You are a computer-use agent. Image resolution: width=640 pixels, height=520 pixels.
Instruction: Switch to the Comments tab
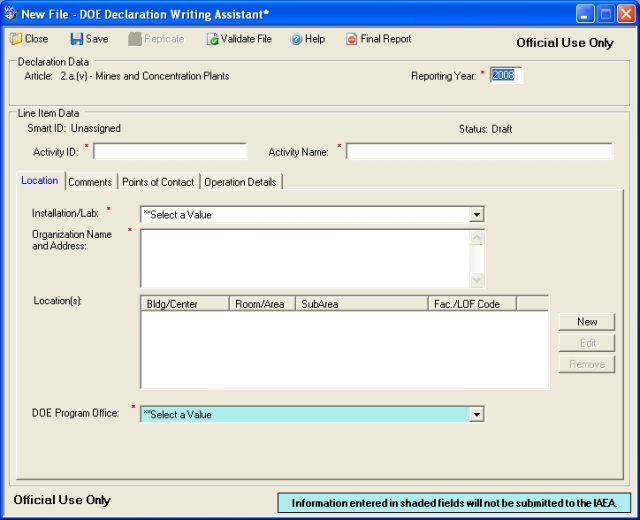coord(90,182)
